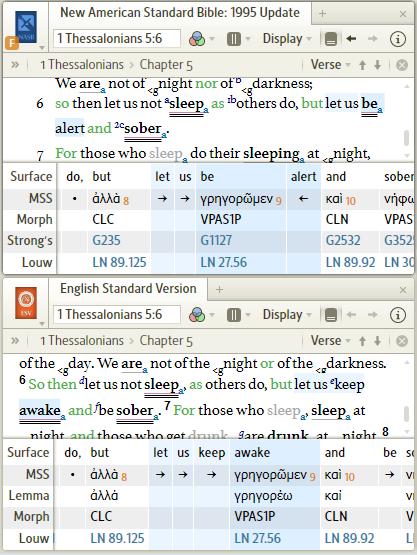Image resolution: width=417 pixels, height=555 pixels.
Task: Click NASB text pane vertical scrollbar thumb
Action: pyautogui.click(x=406, y=138)
